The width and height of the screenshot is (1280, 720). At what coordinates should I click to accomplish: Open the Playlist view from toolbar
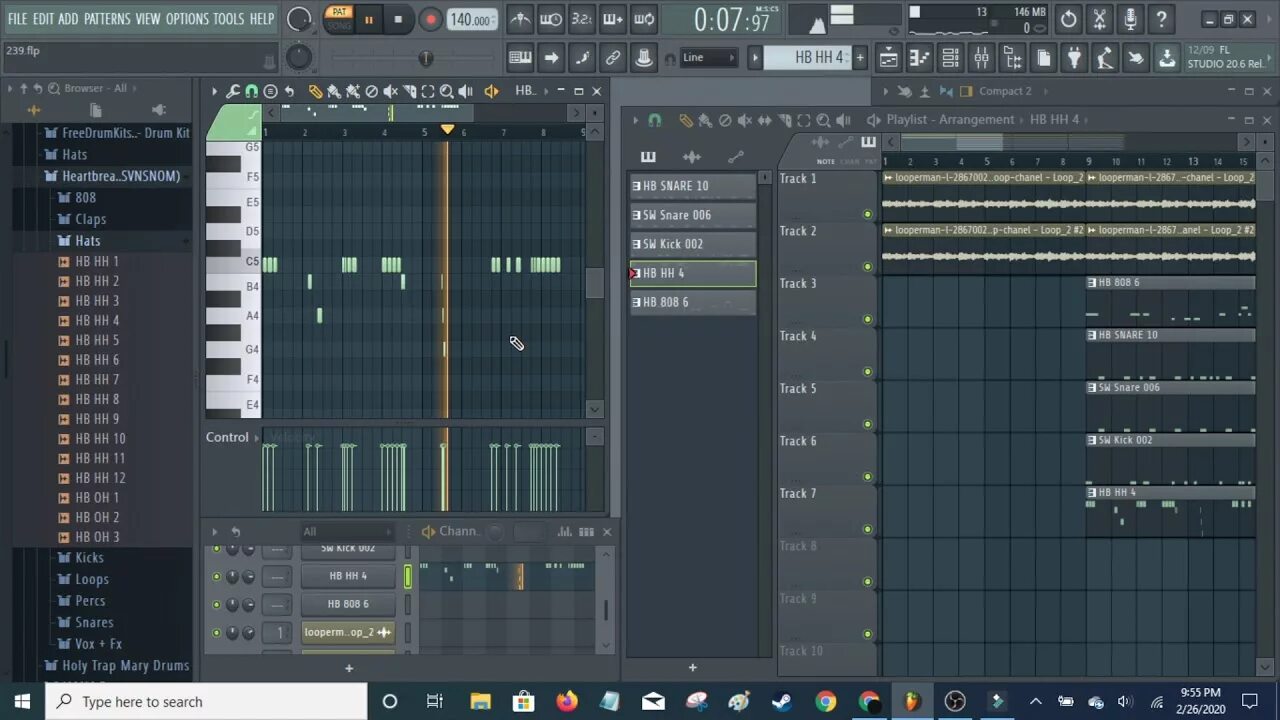[888, 59]
